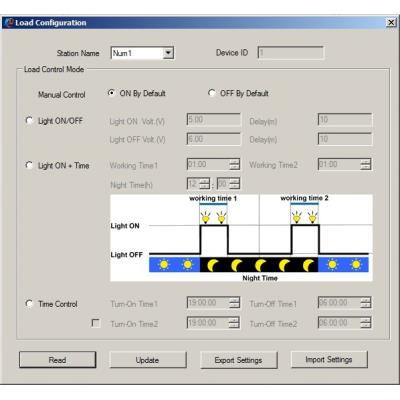The width and height of the screenshot is (400, 400).
Task: Click the Update button
Action: pos(148,360)
